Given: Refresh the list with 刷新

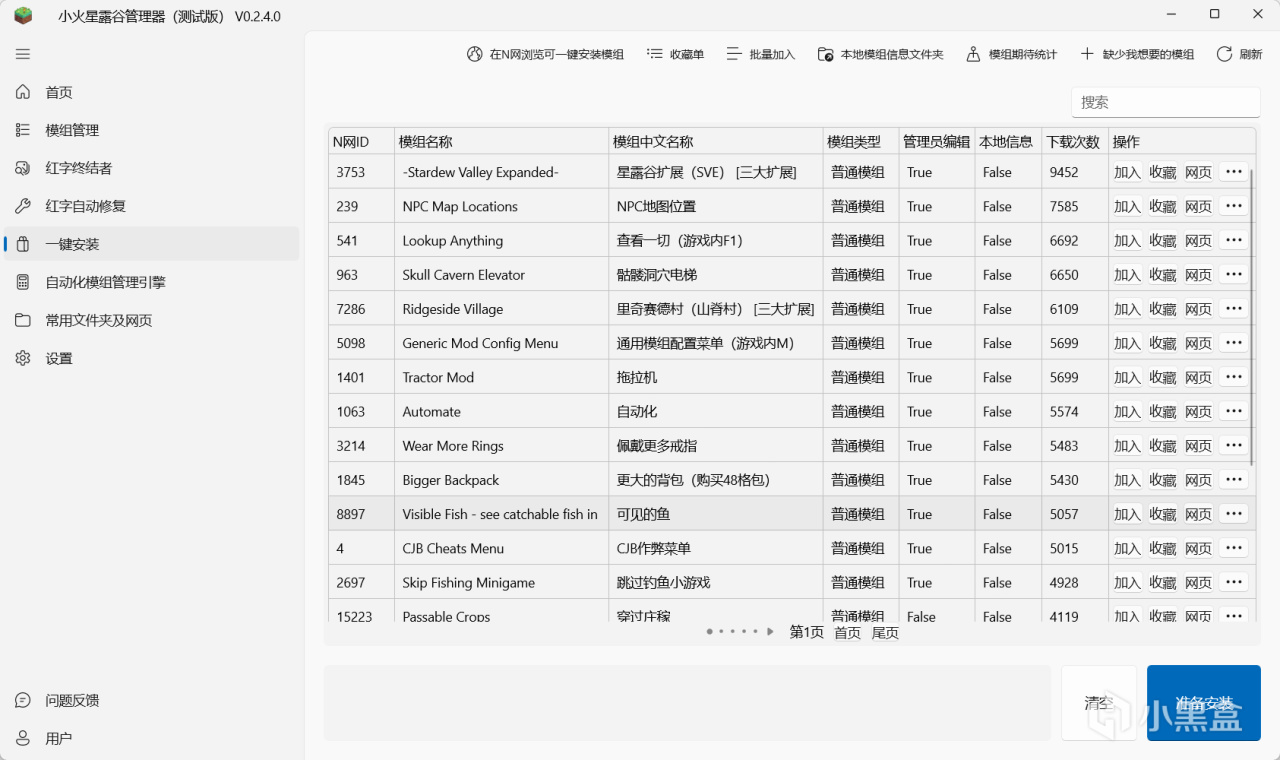Looking at the screenshot, I should click(1239, 54).
